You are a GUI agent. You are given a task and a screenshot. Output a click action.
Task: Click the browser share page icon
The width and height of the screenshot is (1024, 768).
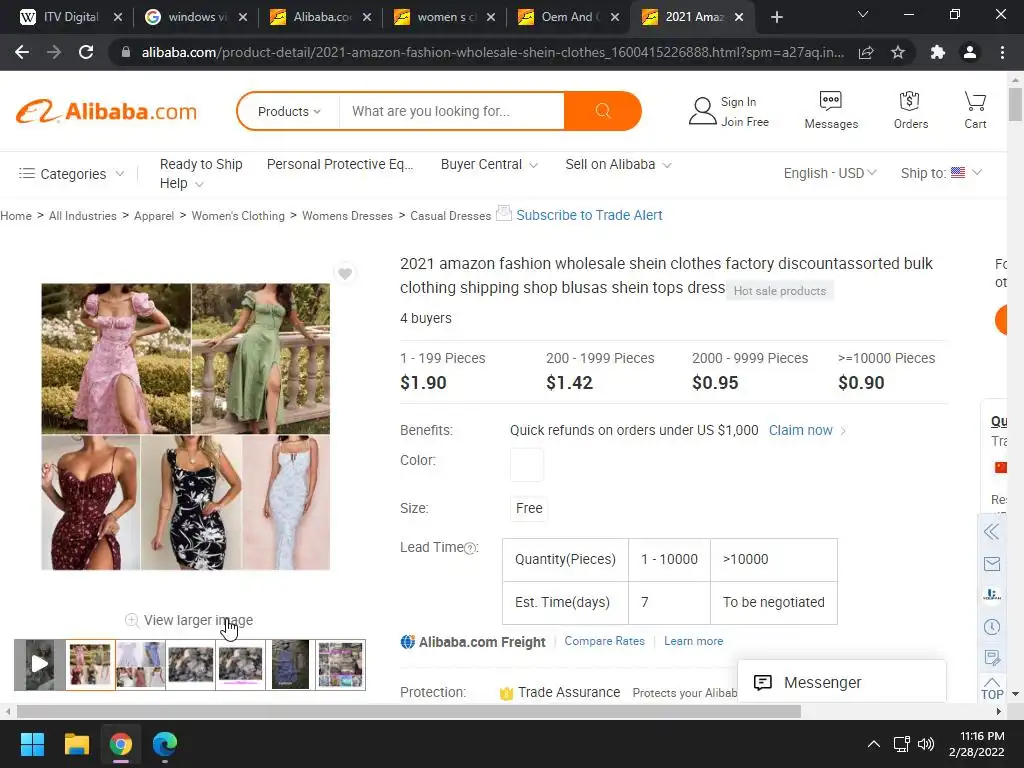click(x=866, y=52)
